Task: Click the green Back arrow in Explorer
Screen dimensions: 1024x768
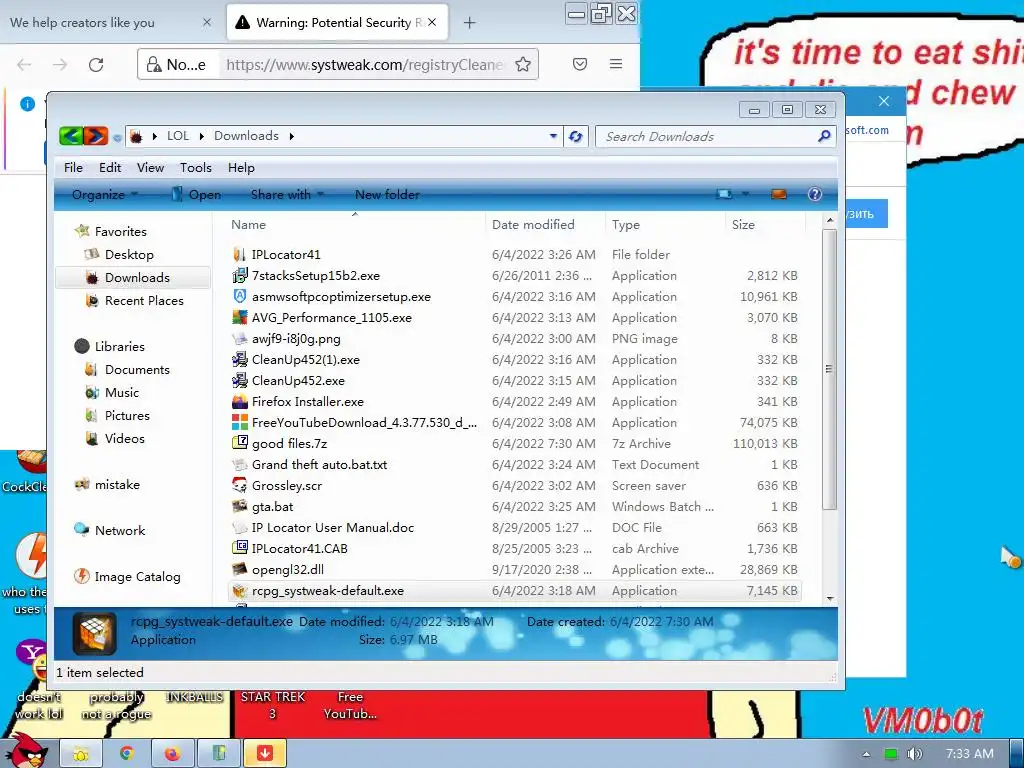Action: click(71, 136)
